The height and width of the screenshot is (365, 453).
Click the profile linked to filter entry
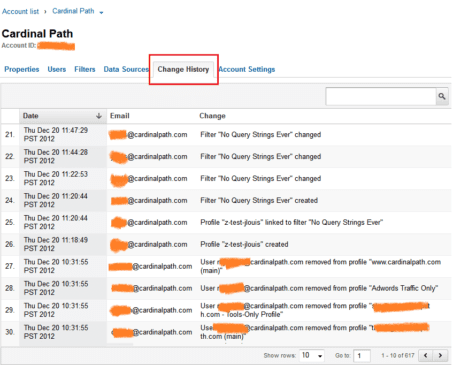292,222
